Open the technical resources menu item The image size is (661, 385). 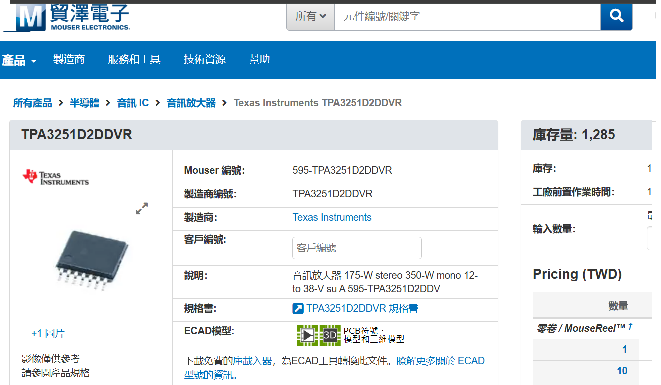204,59
